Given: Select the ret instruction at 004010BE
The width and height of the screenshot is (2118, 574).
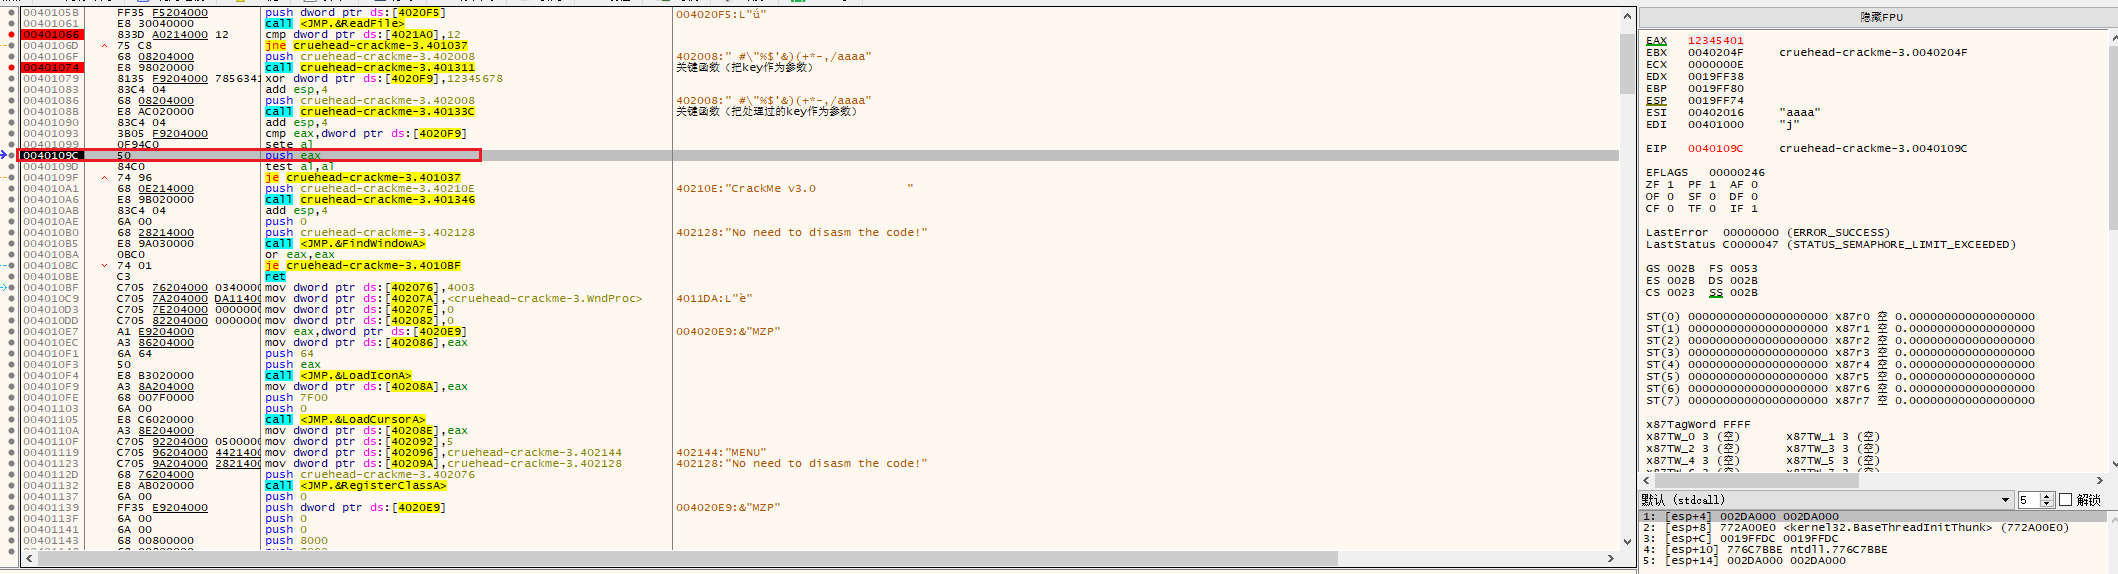Looking at the screenshot, I should (275, 277).
